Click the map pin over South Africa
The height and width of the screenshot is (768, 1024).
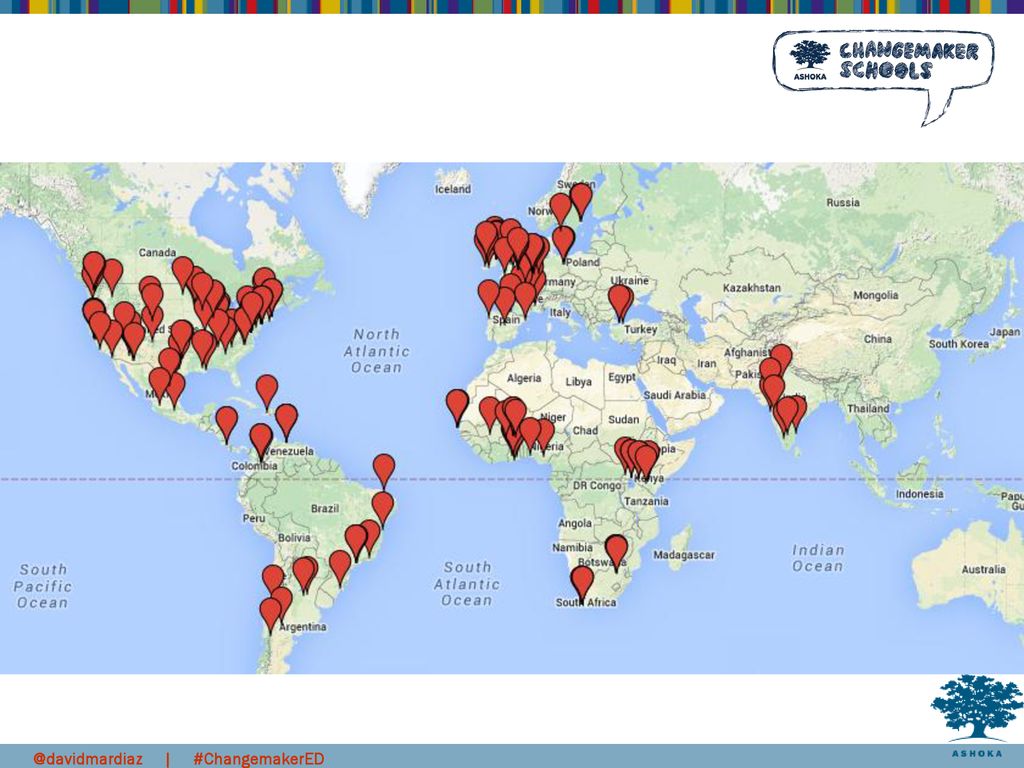point(582,584)
